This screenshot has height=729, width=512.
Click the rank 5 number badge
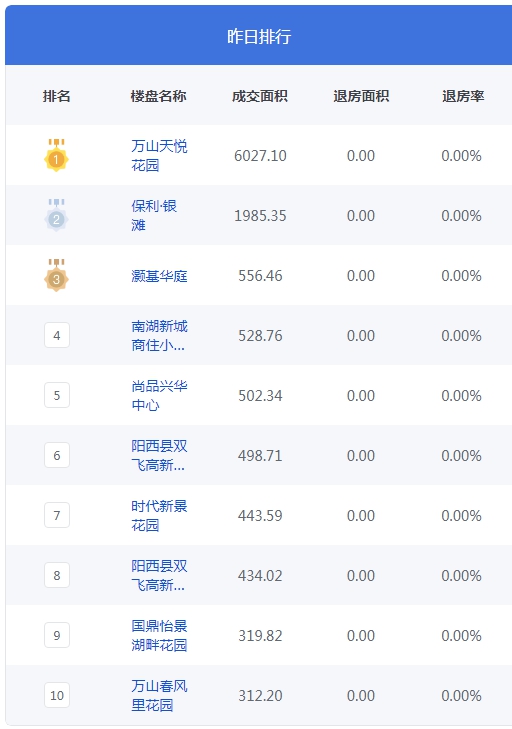[57, 395]
